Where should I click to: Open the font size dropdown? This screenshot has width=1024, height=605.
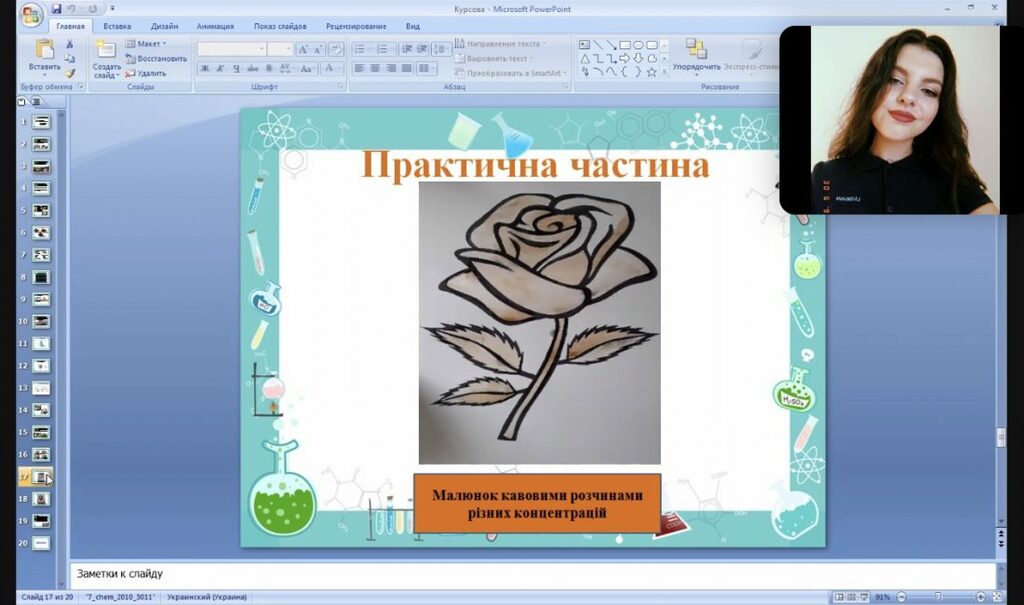click(288, 49)
